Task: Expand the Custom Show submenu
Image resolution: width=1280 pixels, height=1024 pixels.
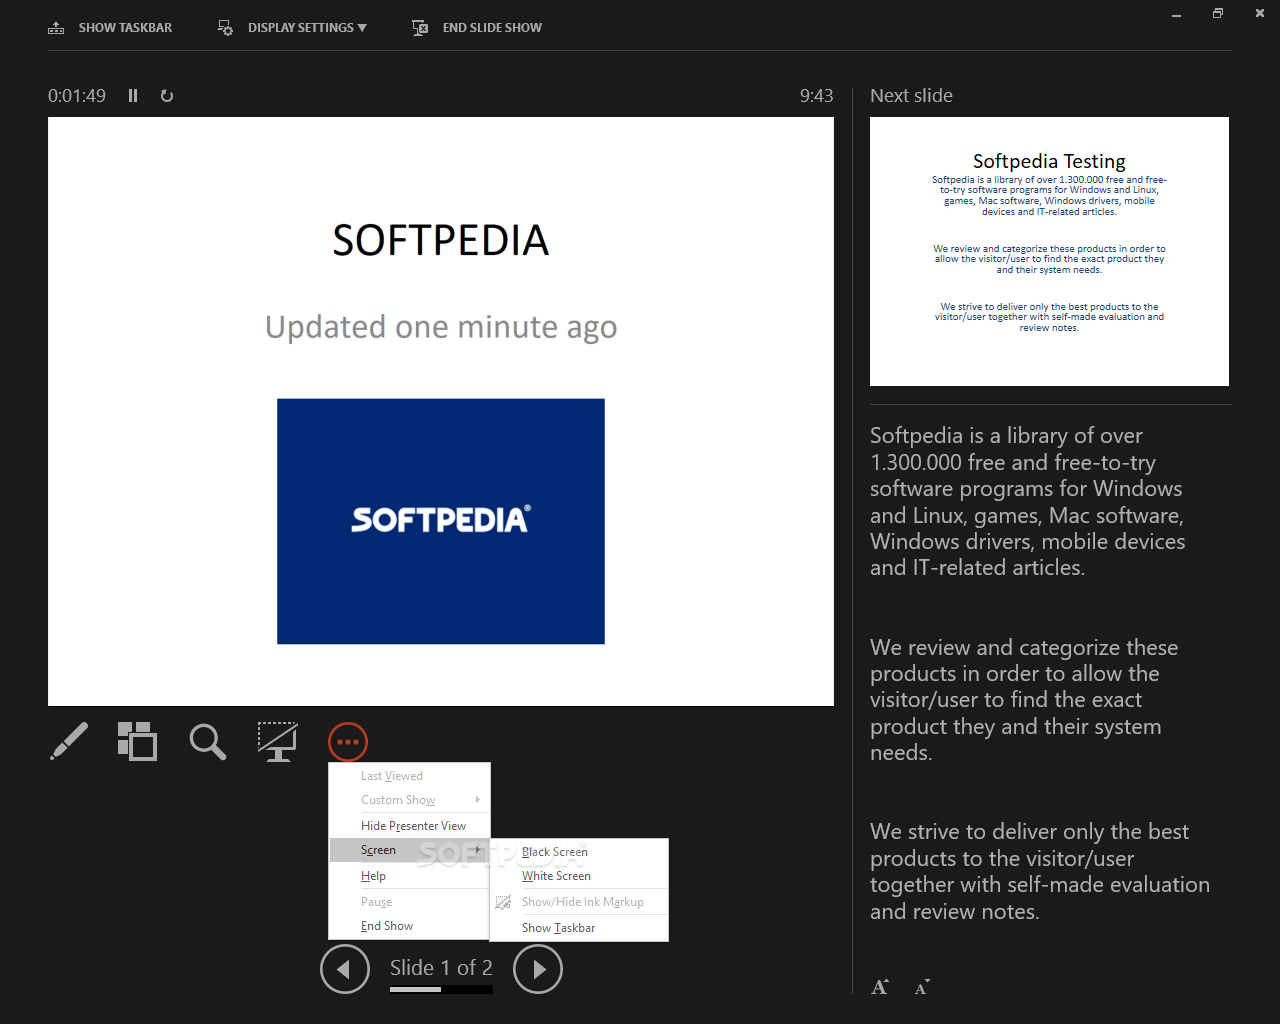Action: (409, 800)
